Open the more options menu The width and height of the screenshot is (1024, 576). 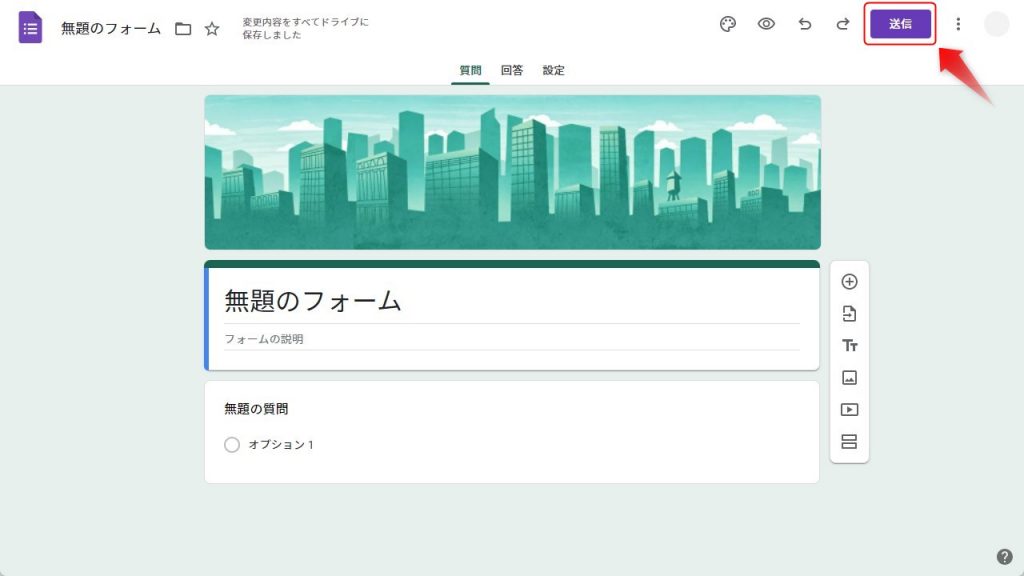point(958,24)
